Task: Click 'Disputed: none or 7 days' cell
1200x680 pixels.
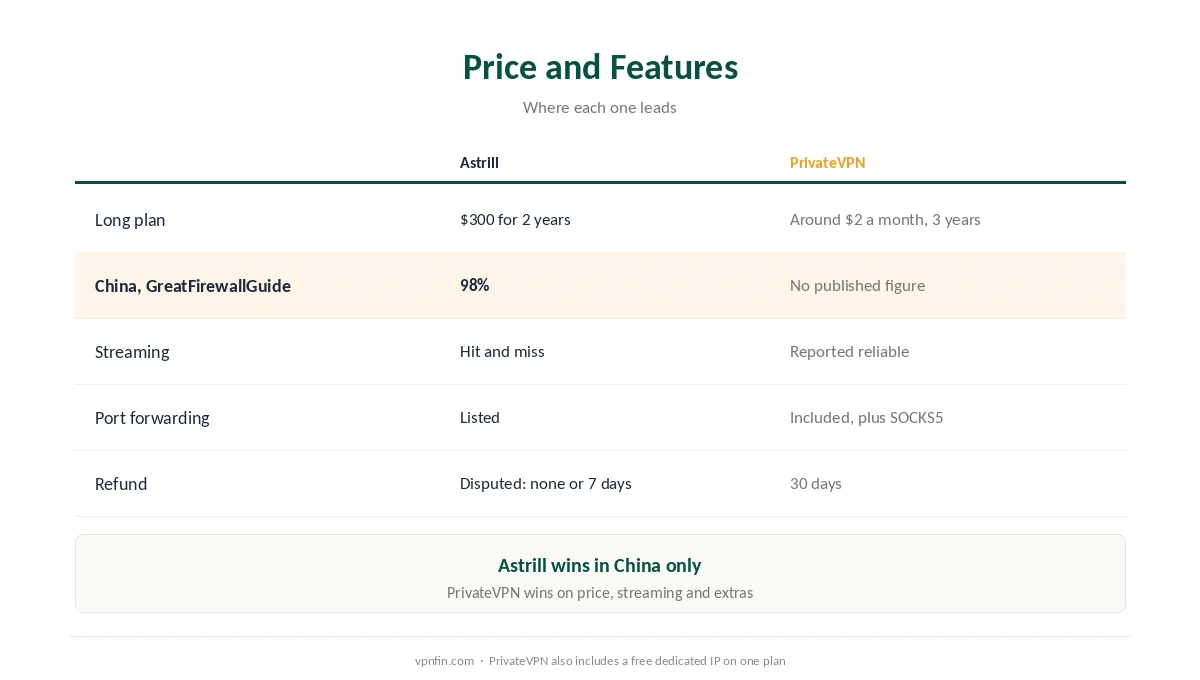Action: (x=546, y=483)
